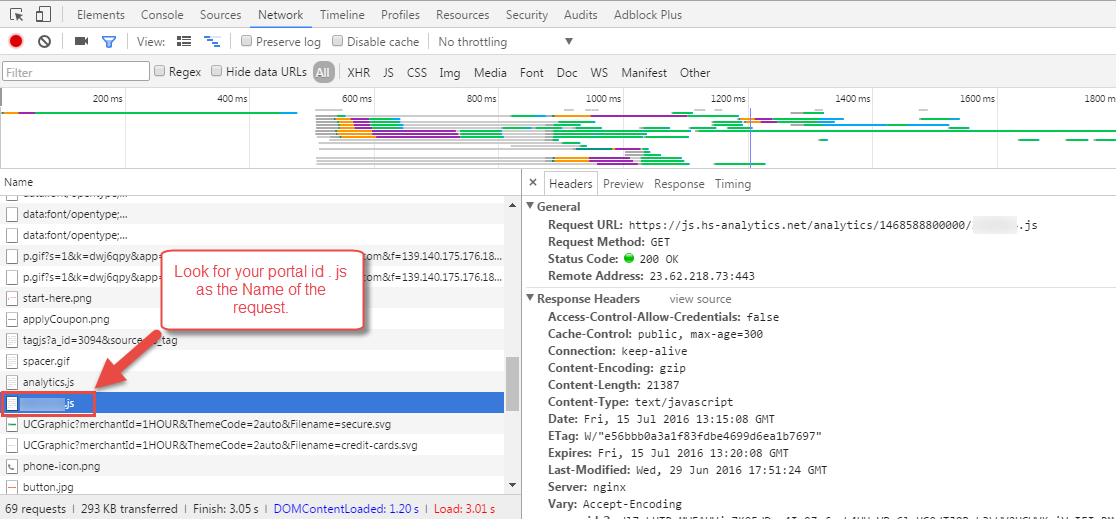Collapse the General section

coord(530,207)
